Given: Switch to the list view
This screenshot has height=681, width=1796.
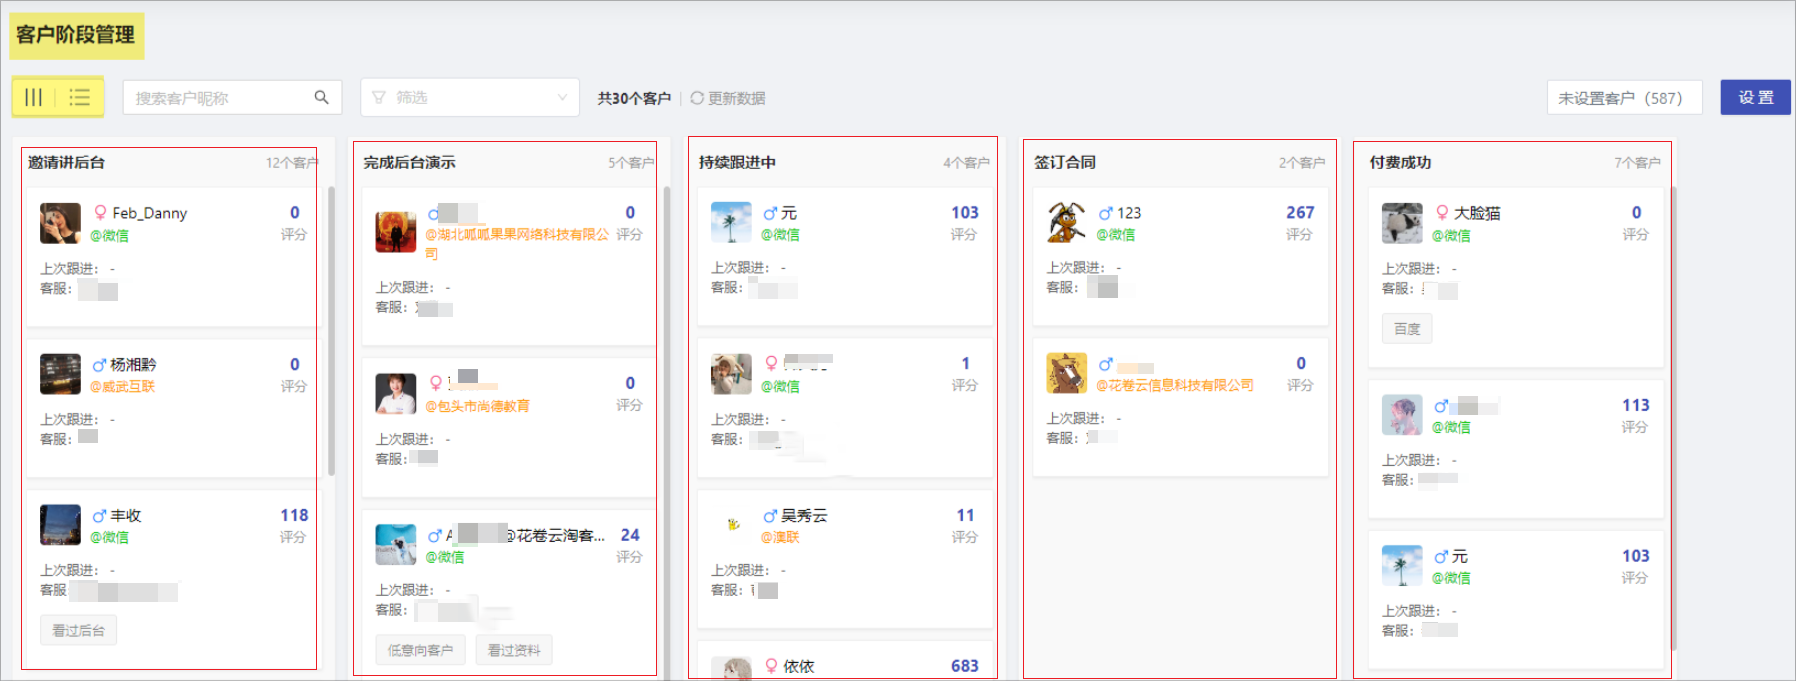Looking at the screenshot, I should pos(80,97).
